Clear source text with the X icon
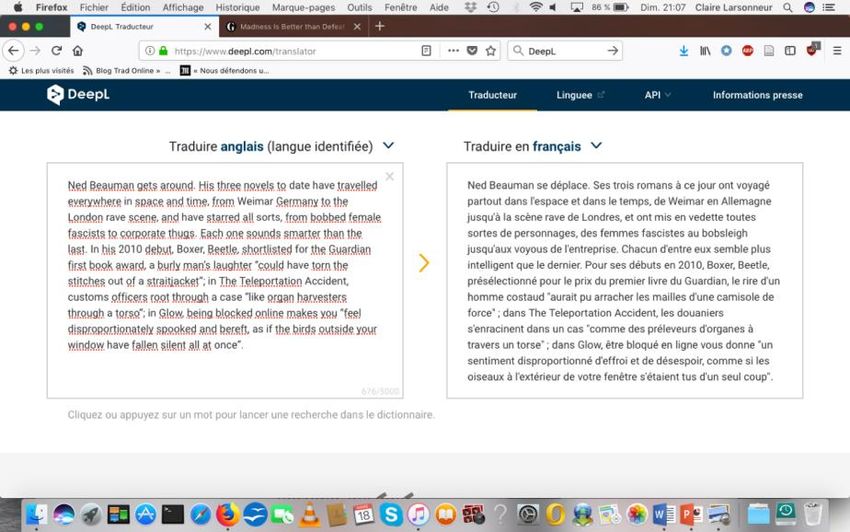Screen dimensions: 850x532 pos(389,176)
